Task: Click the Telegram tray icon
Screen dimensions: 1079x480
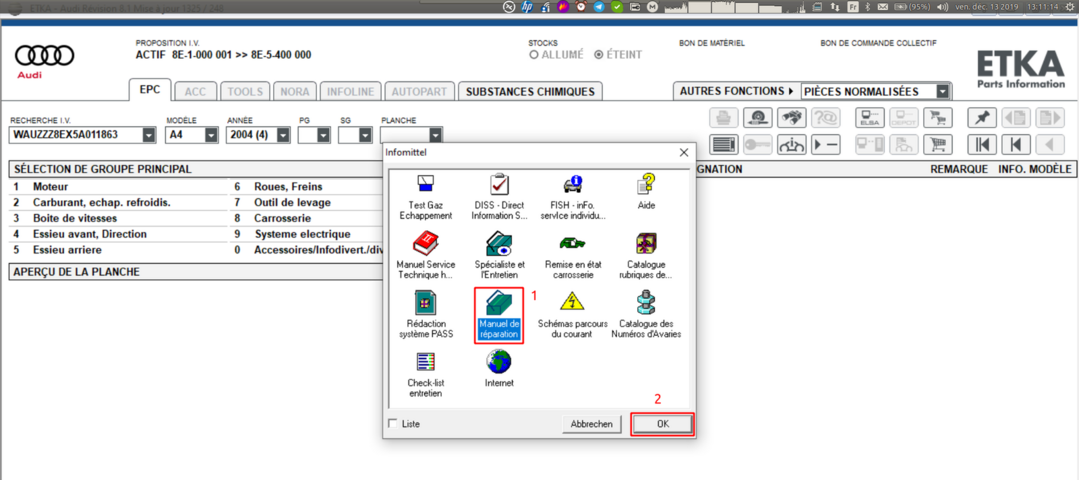Action: pos(599,6)
